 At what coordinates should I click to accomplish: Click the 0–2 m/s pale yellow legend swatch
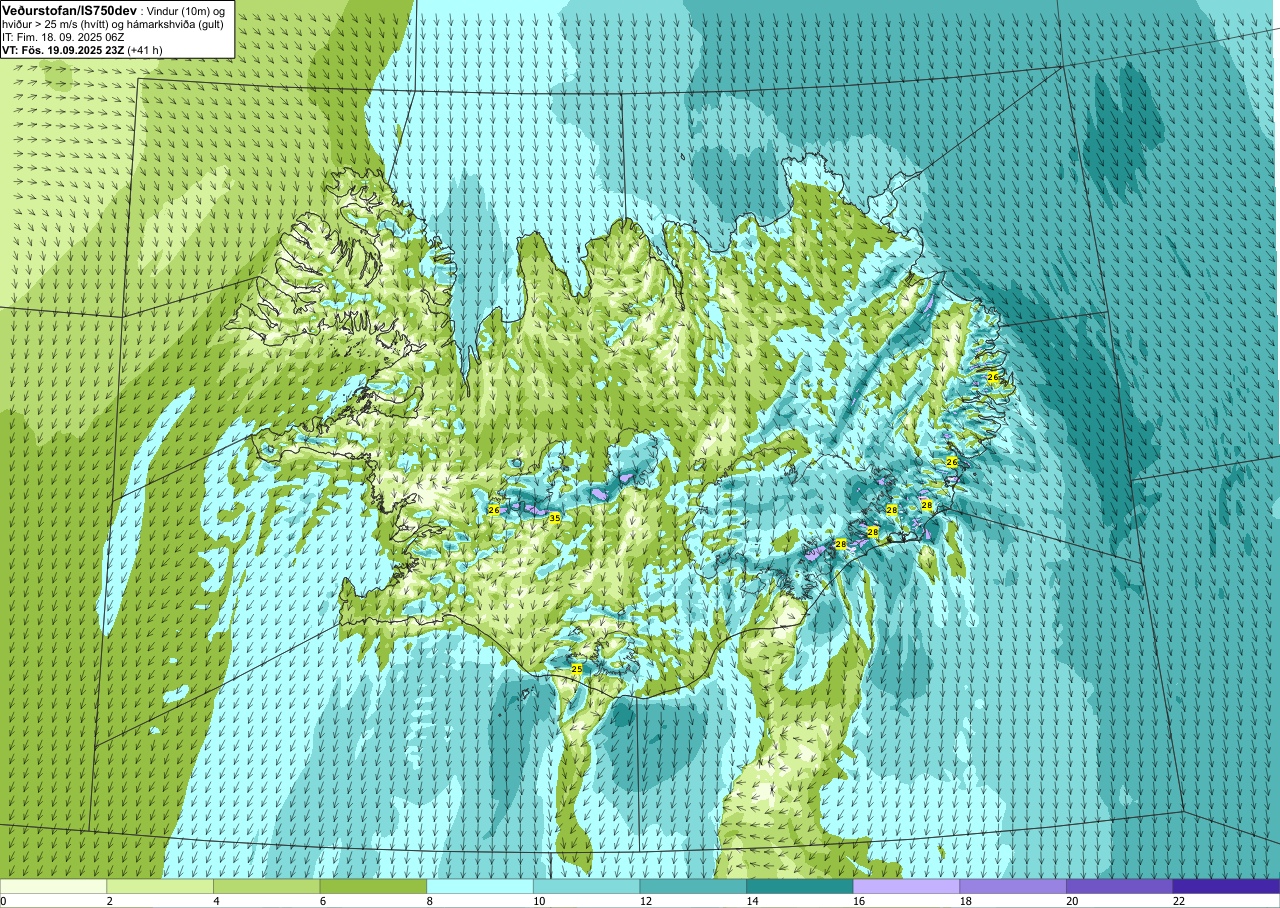click(x=53, y=886)
